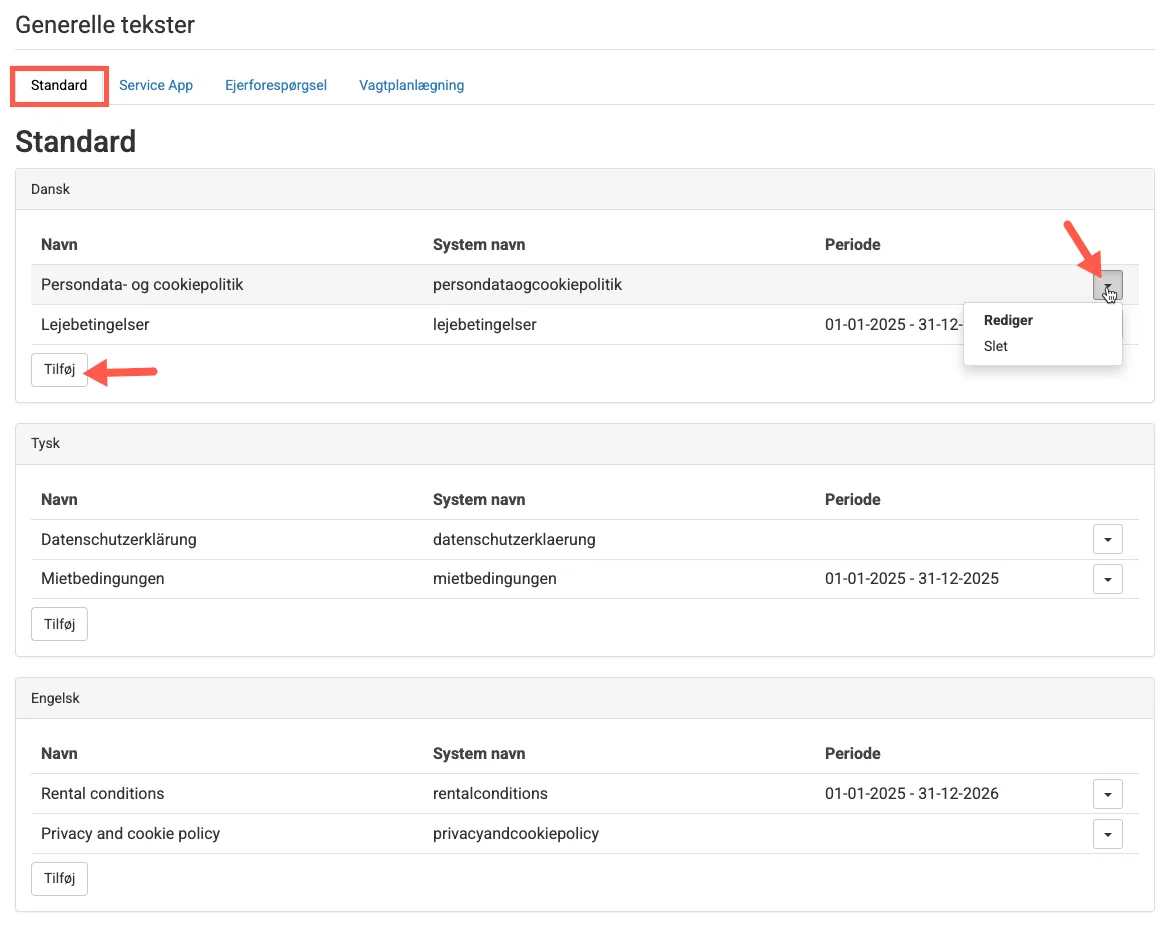The width and height of the screenshot is (1169, 929).
Task: Click Slet in the open dropdown menu
Action: (996, 346)
